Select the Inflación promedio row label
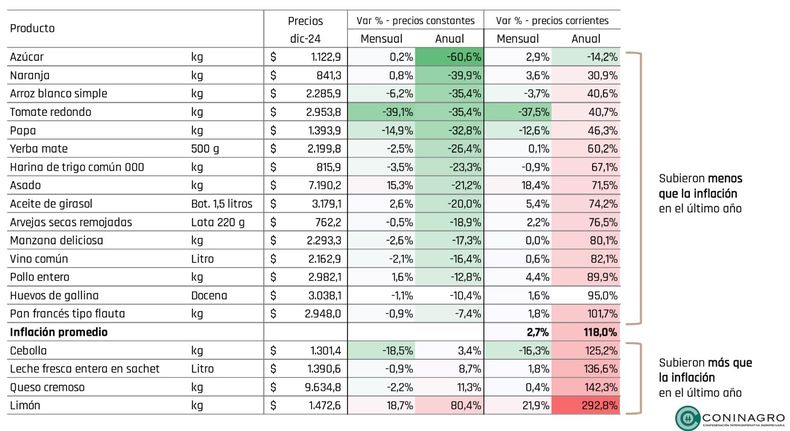Image resolution: width=790 pixels, height=431 pixels. pyautogui.click(x=58, y=332)
